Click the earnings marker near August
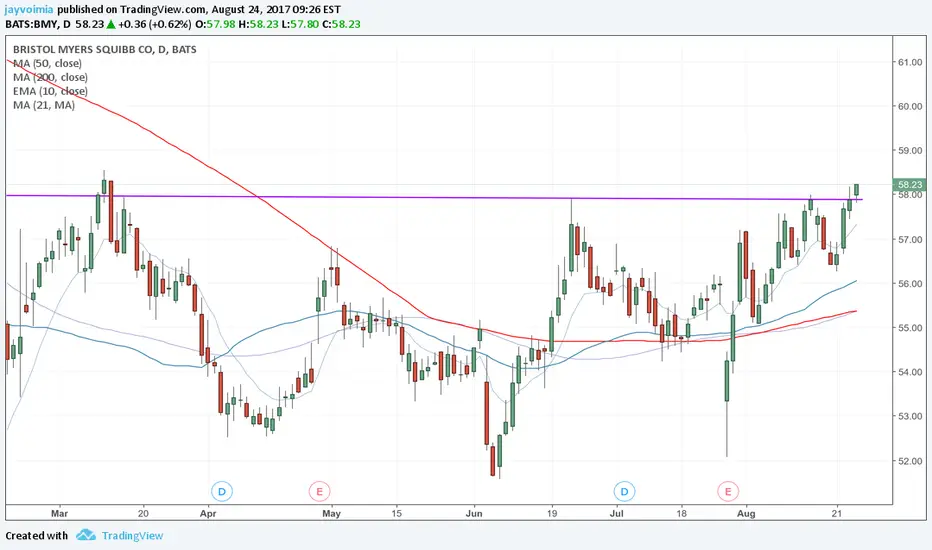This screenshot has width=932, height=550. point(728,492)
